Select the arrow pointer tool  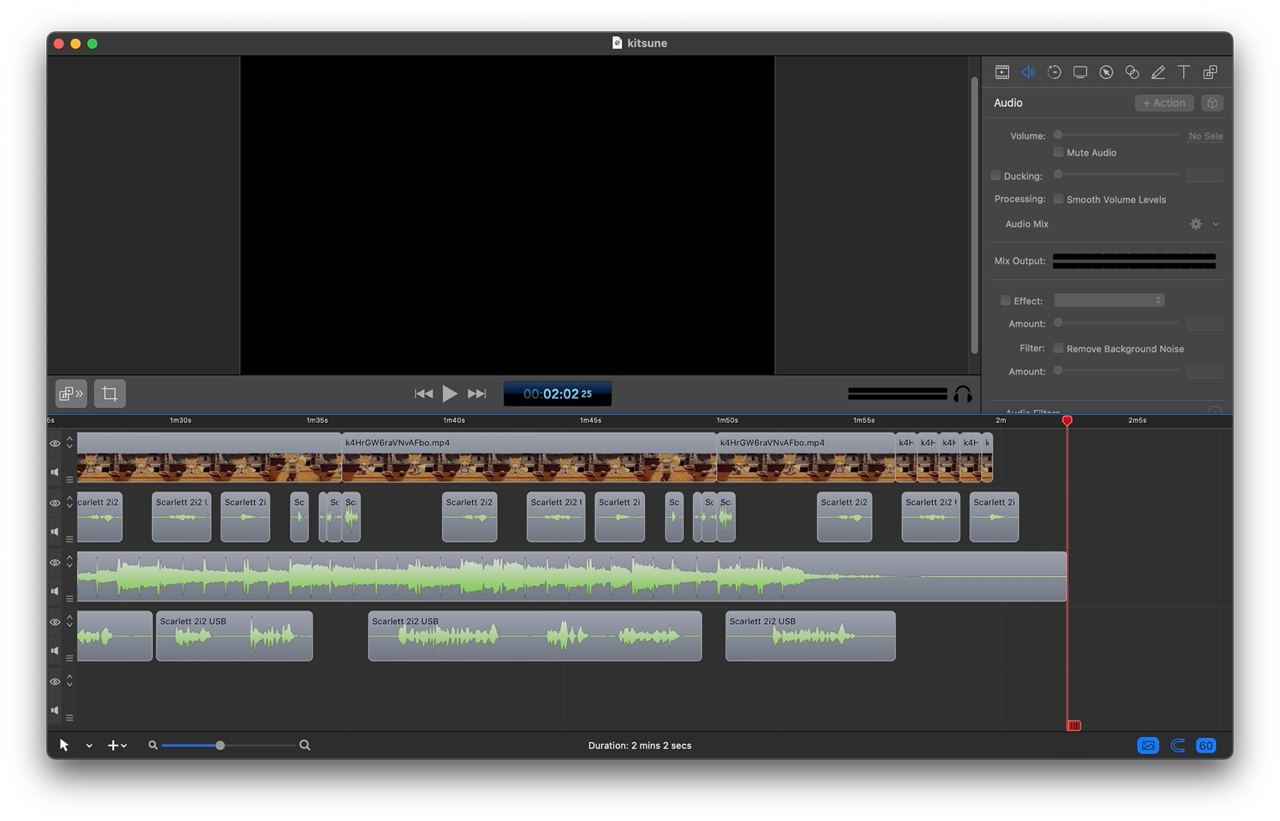(64, 745)
